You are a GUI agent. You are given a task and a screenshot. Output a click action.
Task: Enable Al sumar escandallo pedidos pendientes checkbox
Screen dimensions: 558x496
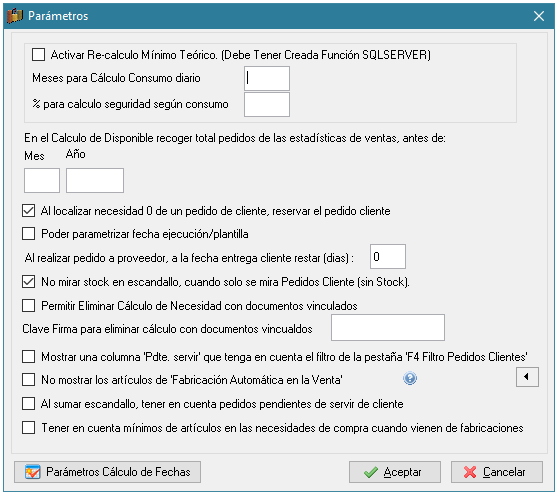pos(28,404)
